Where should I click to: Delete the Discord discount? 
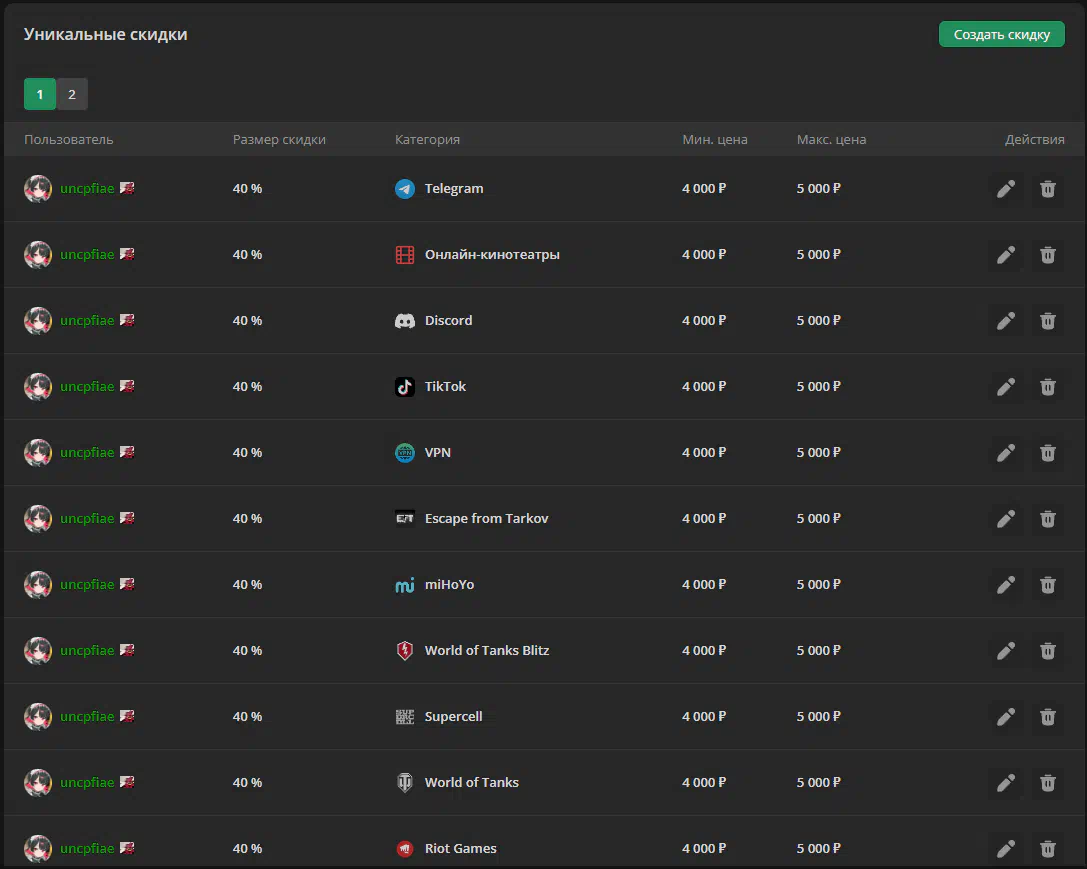pyautogui.click(x=1047, y=321)
